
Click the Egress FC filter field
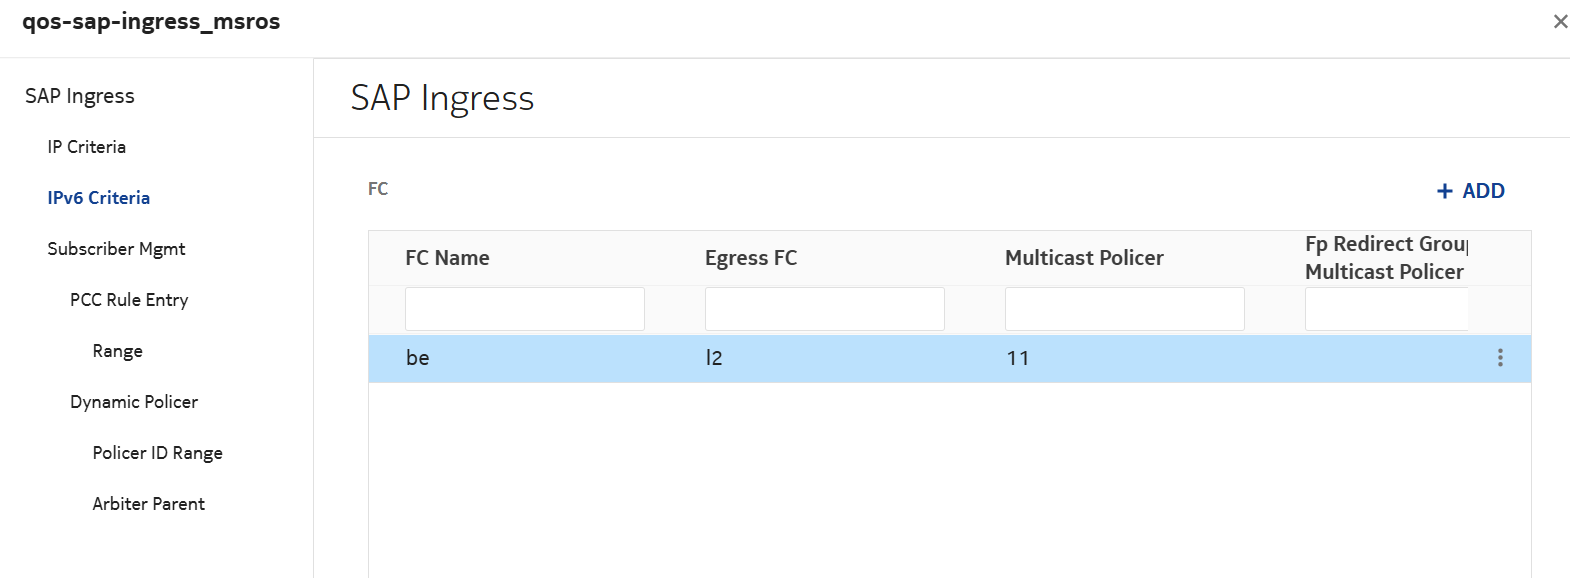coord(824,309)
